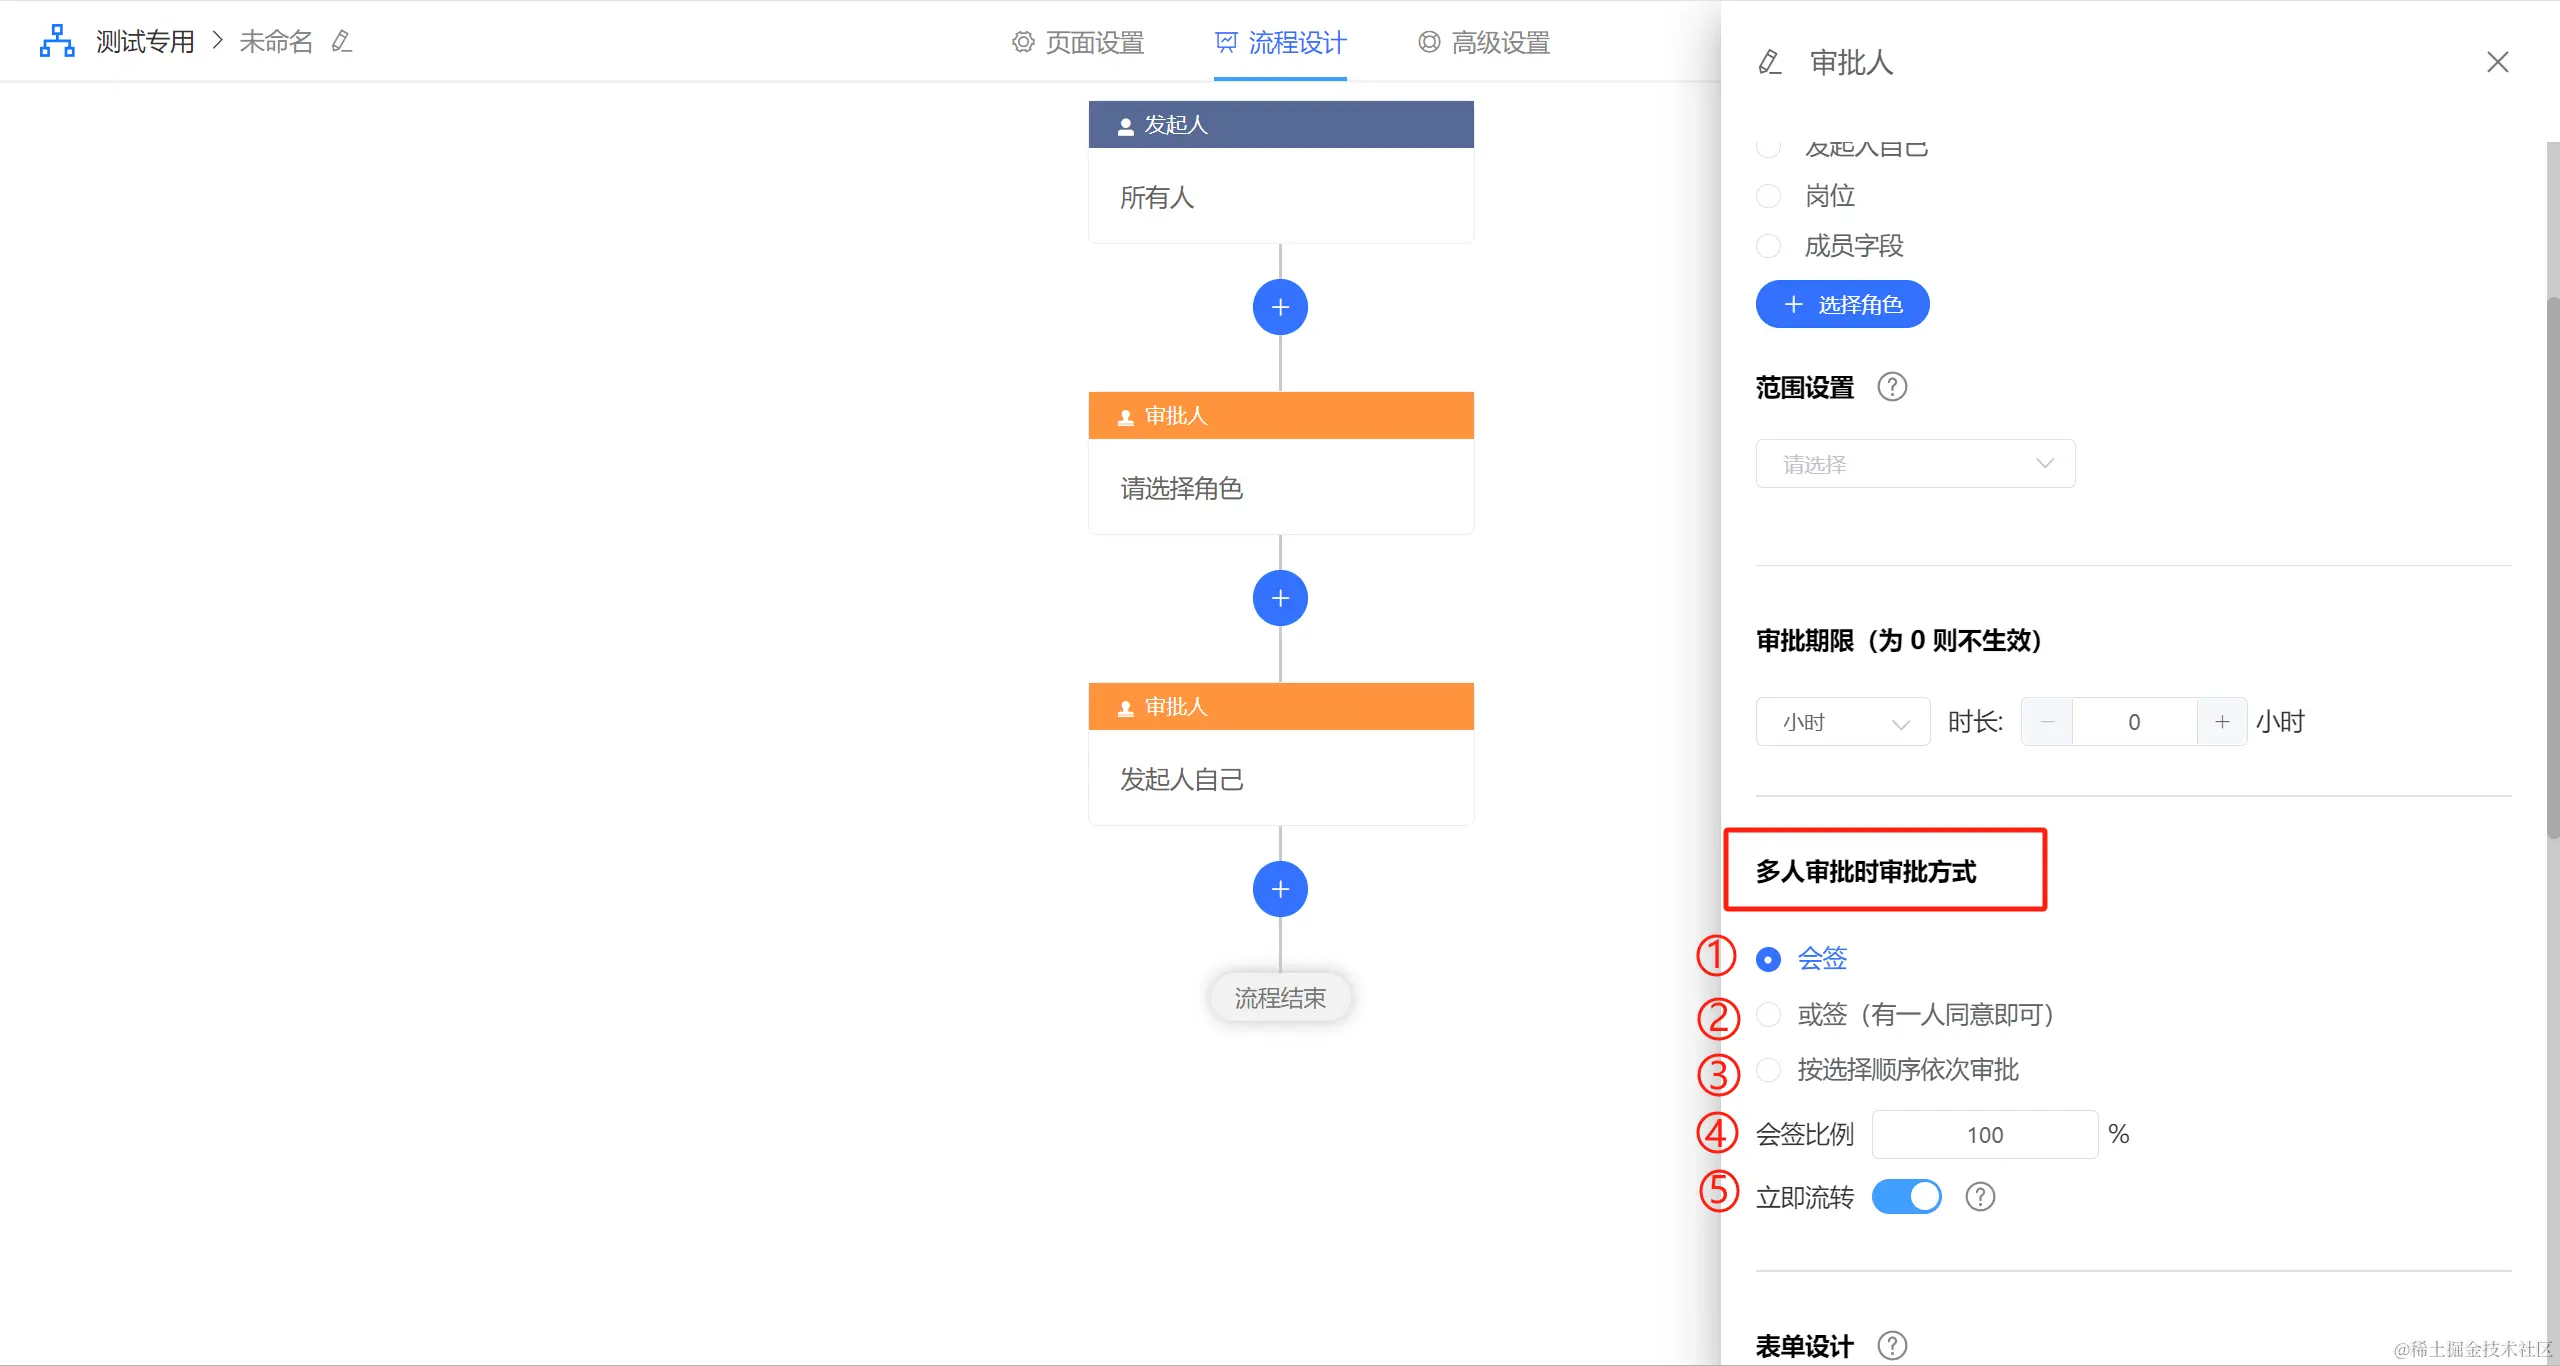2560x1366 pixels.
Task: Click plus button above 流程结束
Action: (x=1280, y=889)
